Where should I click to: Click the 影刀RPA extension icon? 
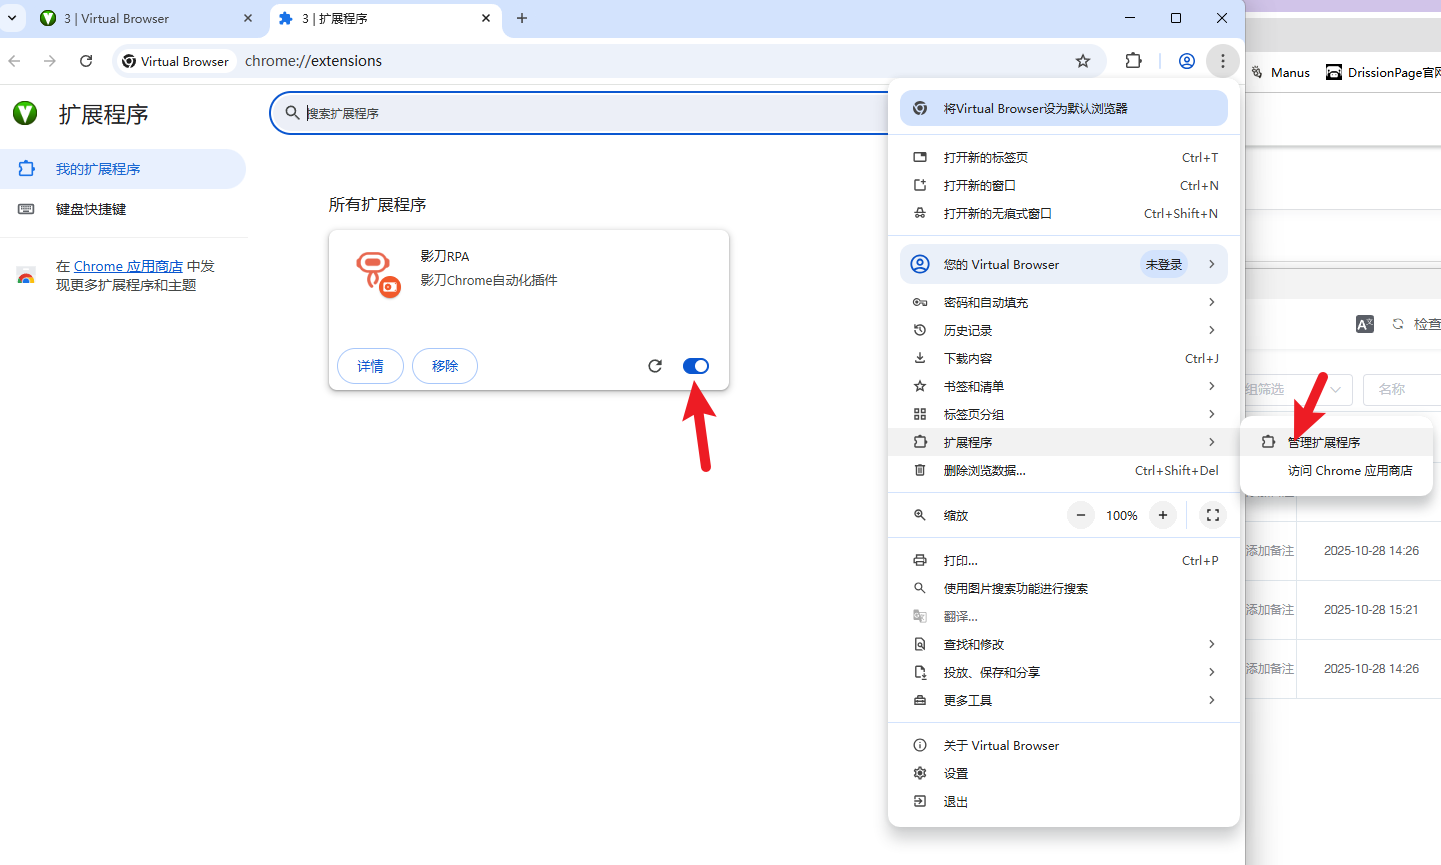point(378,274)
